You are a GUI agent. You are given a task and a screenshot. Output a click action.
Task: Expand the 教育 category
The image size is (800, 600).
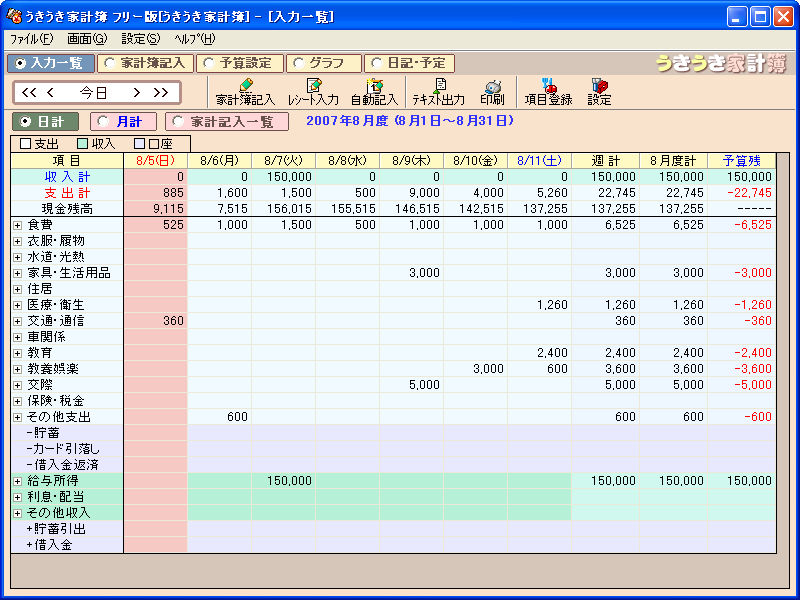coord(17,354)
